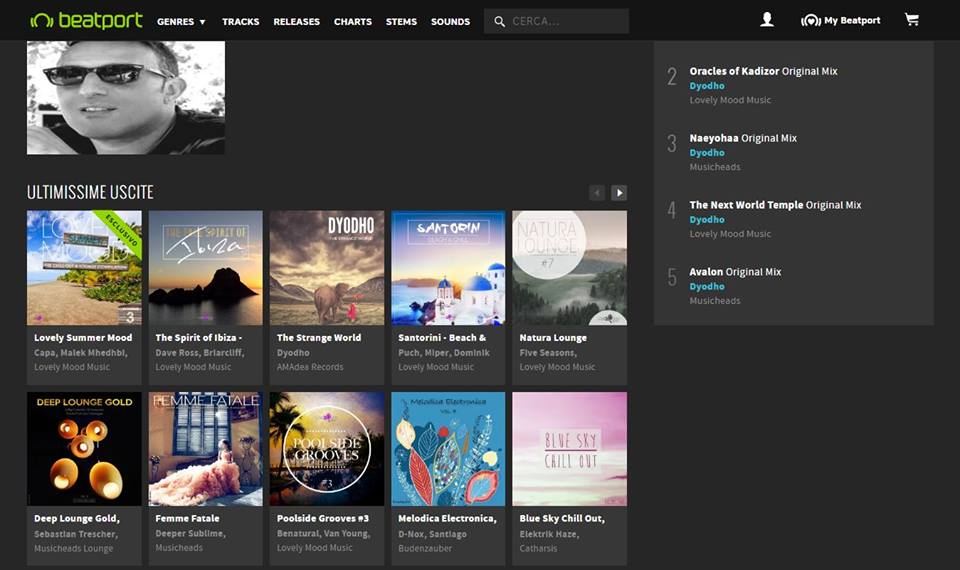Screen dimensions: 960x570
Task: Open The Spirit of Ibiza release title
Action: coord(198,337)
